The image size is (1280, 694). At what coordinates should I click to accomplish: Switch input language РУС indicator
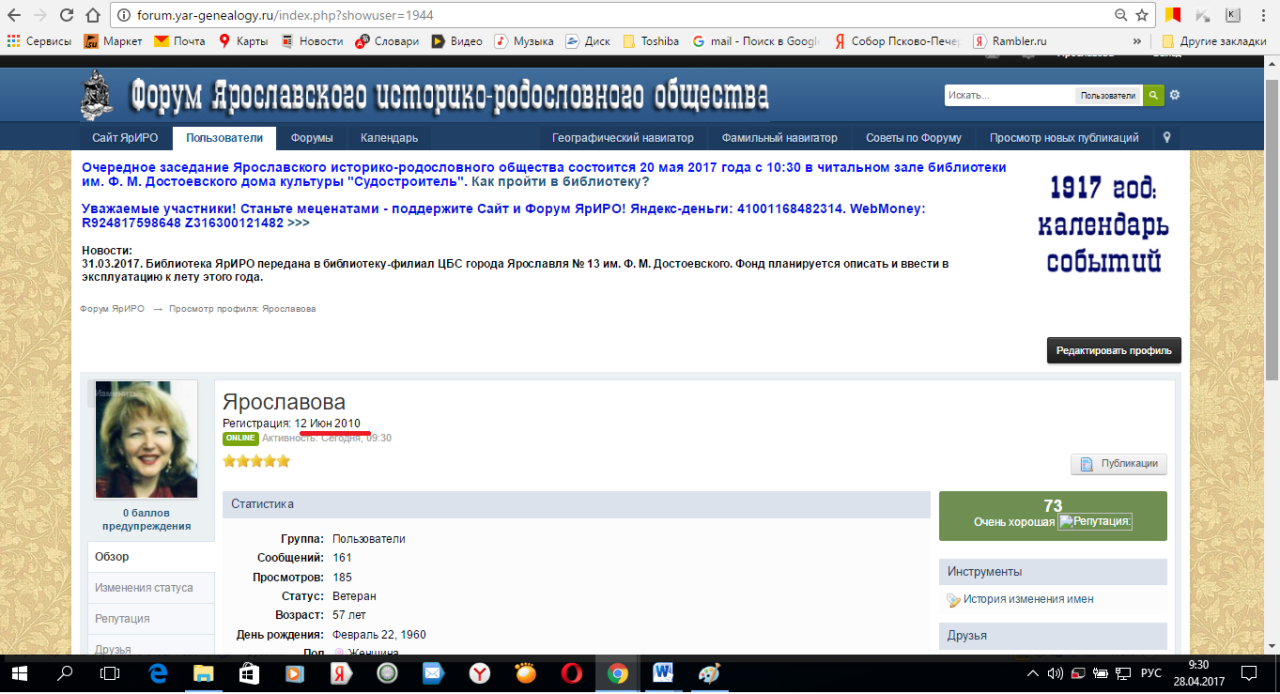tap(1151, 673)
